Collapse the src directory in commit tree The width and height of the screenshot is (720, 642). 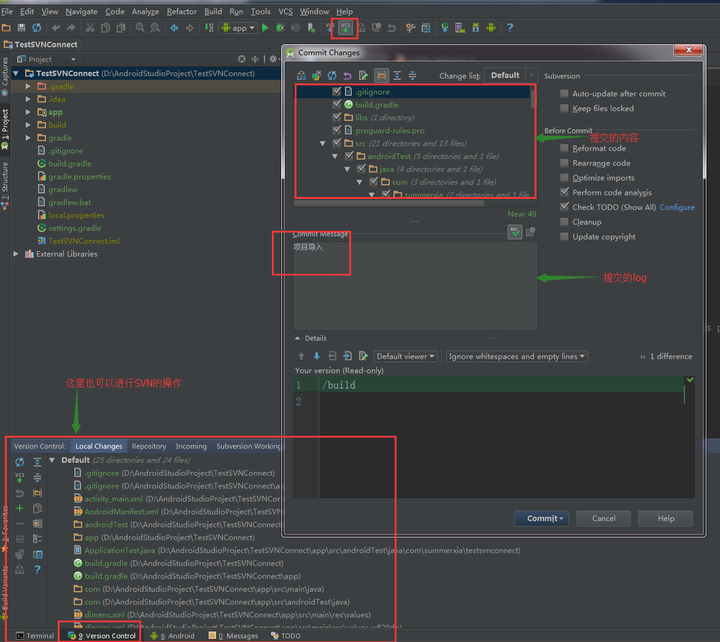[x=323, y=143]
